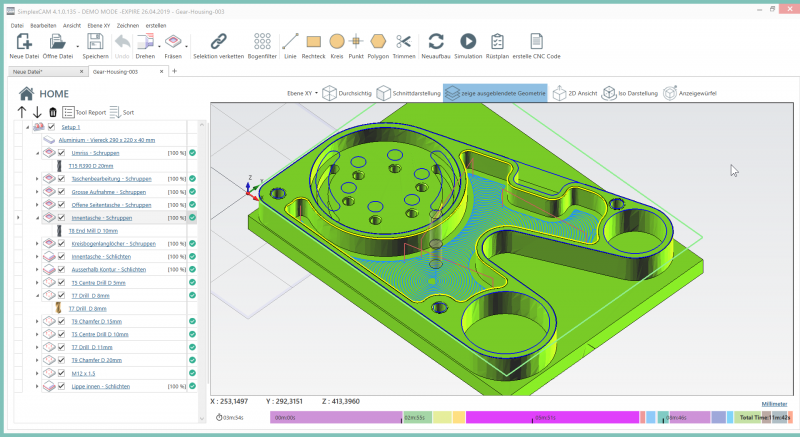The height and width of the screenshot is (437, 800).
Task: Uncheck Innentasche - Schlichten checkbox
Action: (61, 256)
